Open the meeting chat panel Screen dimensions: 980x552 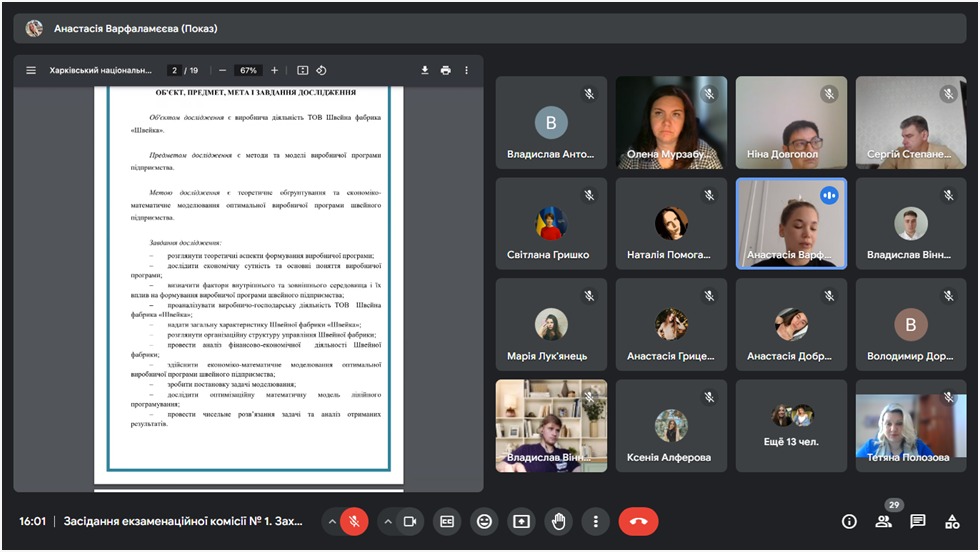click(918, 521)
